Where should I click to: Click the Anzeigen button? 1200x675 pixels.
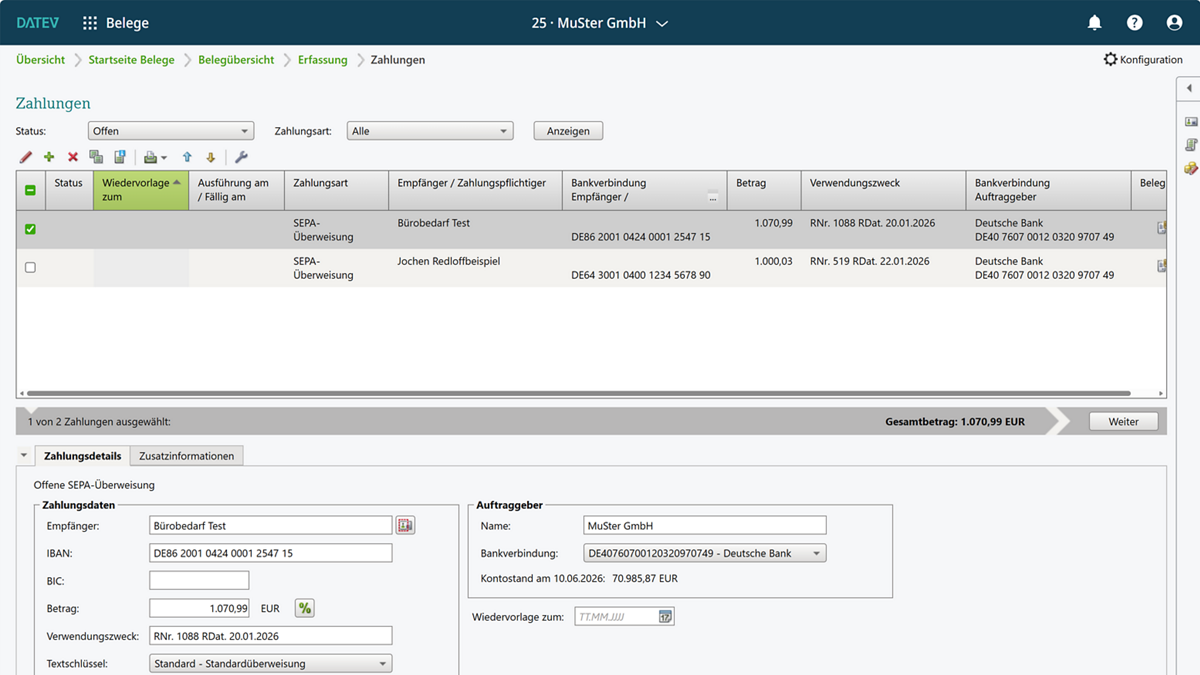click(x=568, y=131)
